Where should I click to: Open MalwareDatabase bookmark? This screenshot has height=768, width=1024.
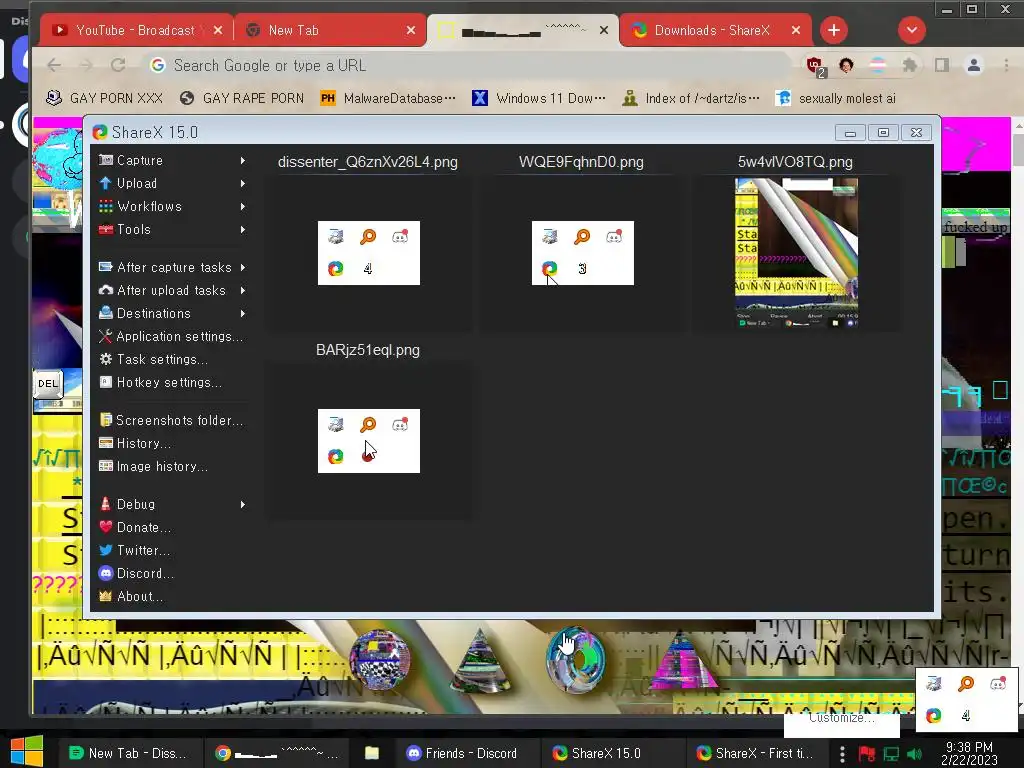pos(388,99)
